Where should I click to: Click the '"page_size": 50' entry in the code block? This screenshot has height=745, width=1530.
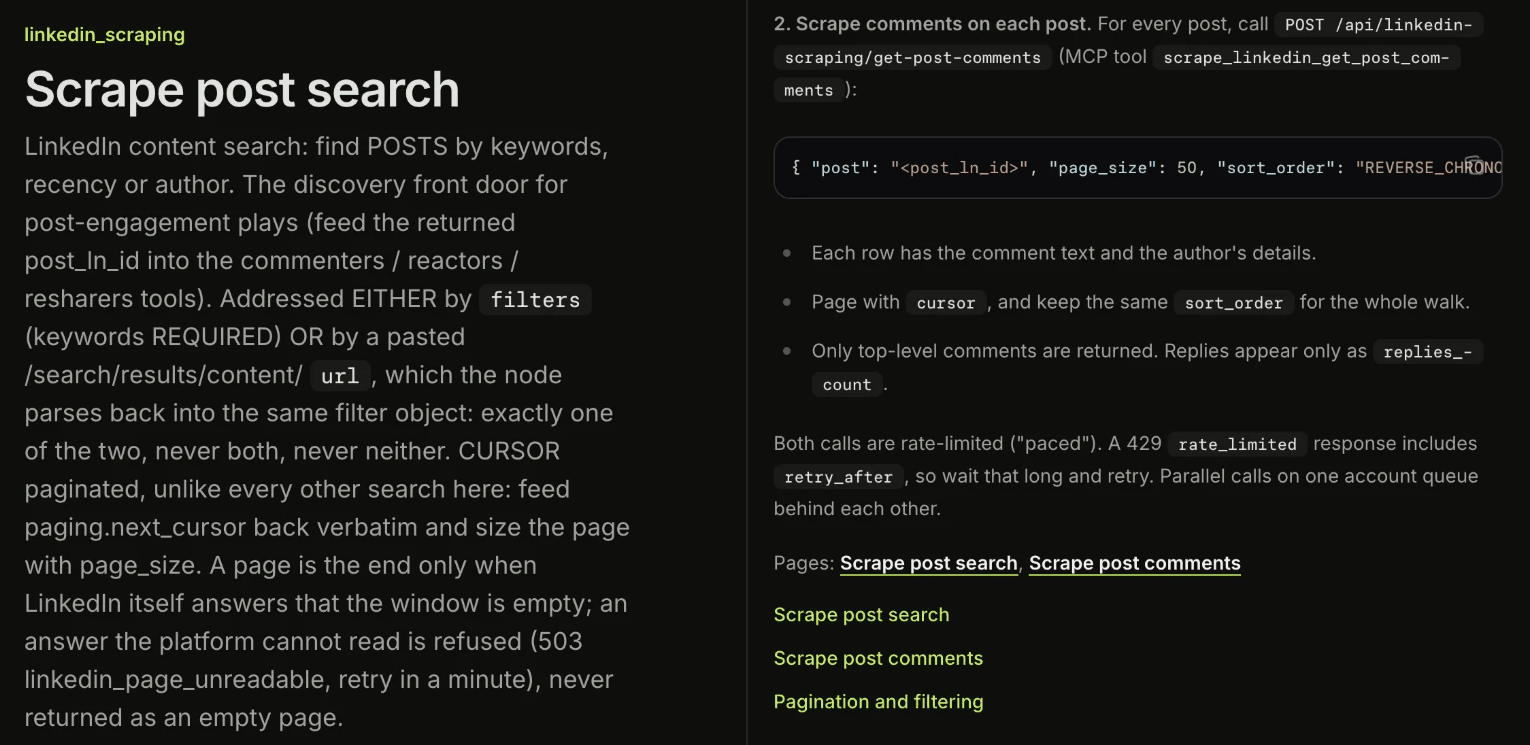click(x=1123, y=168)
